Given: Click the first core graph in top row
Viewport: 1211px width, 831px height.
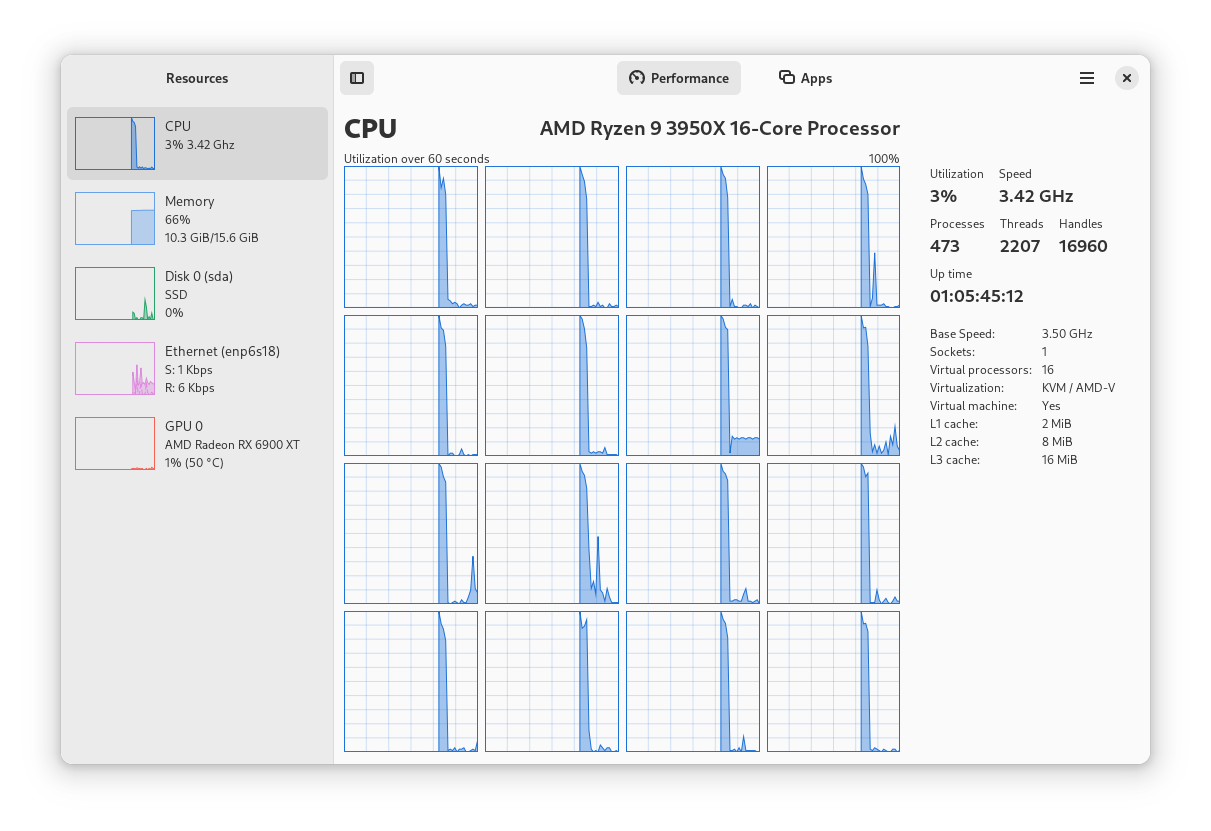Looking at the screenshot, I should point(411,237).
